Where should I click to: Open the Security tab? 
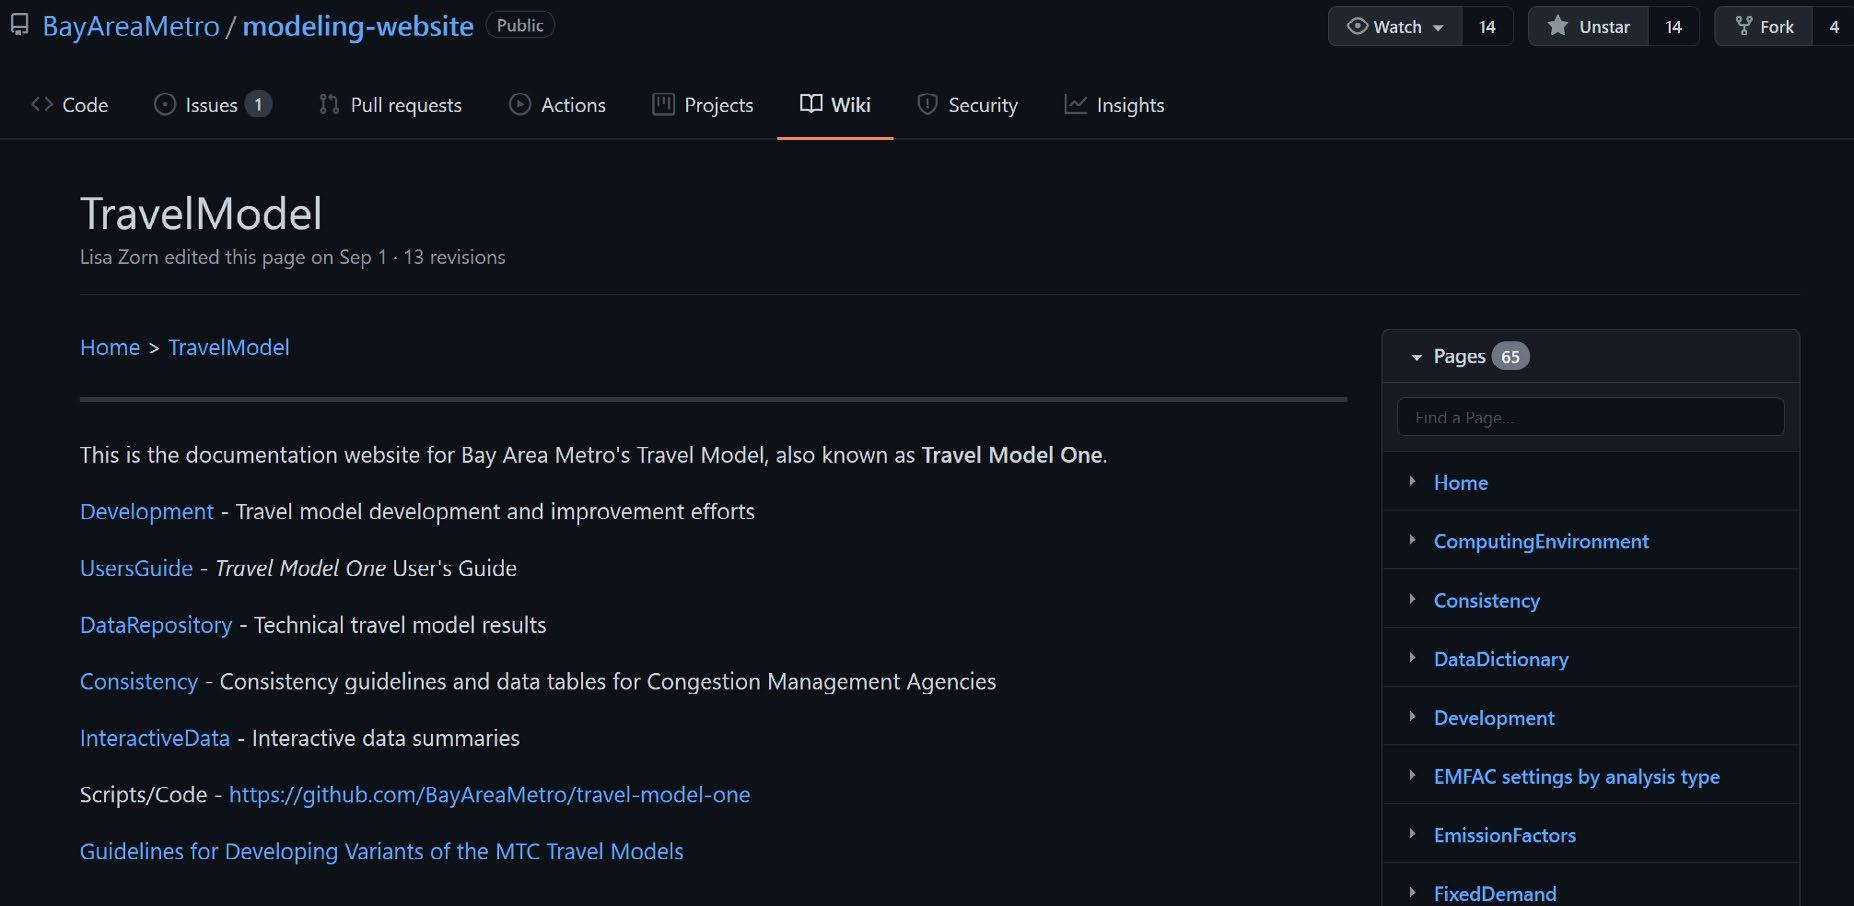pos(968,104)
